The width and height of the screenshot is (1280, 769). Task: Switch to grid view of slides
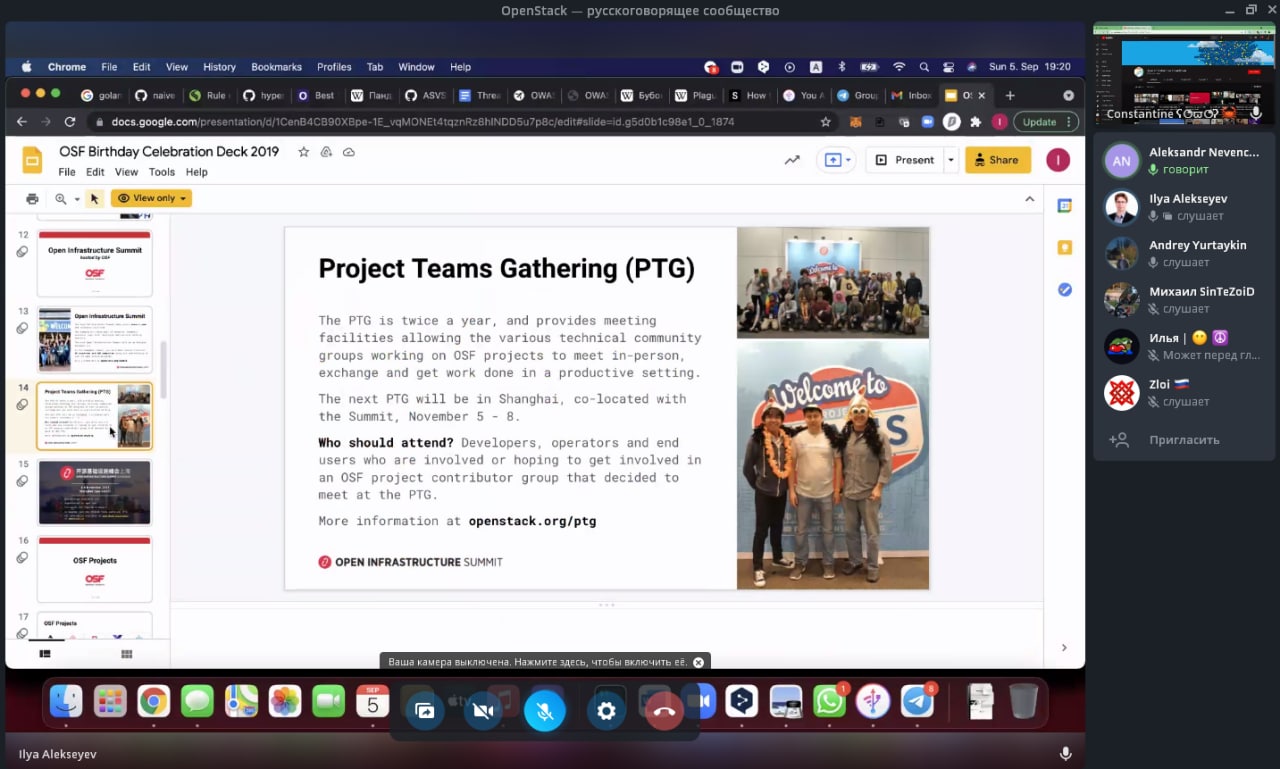[127, 654]
